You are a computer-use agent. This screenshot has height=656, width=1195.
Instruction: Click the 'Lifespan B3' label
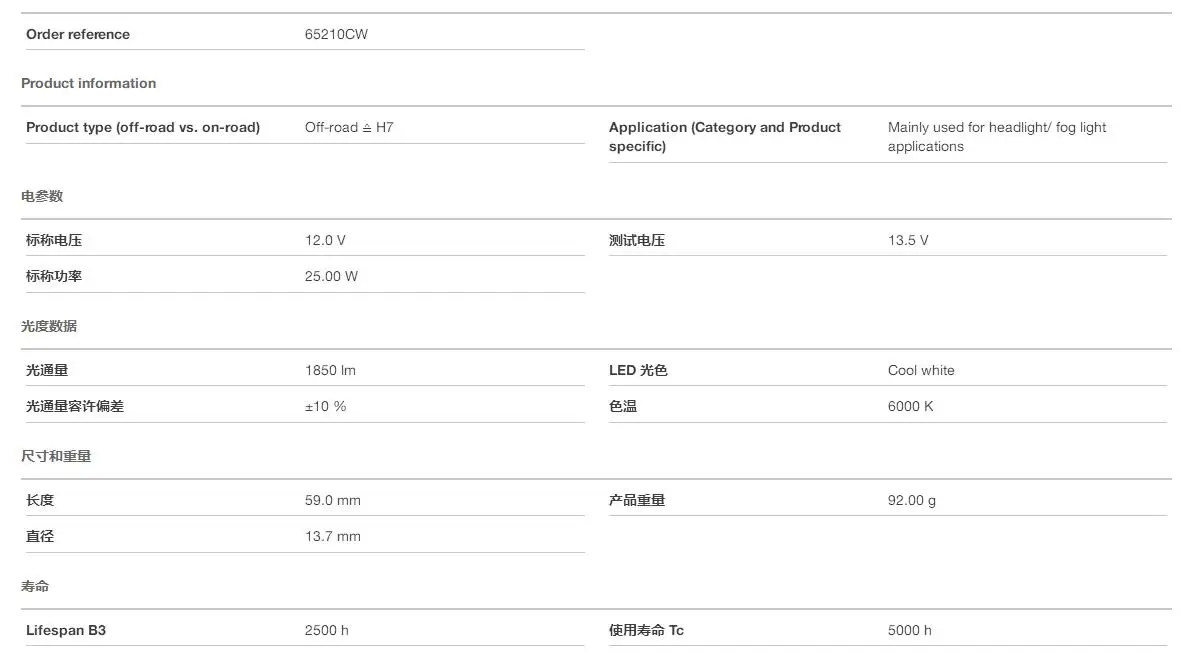click(66, 630)
